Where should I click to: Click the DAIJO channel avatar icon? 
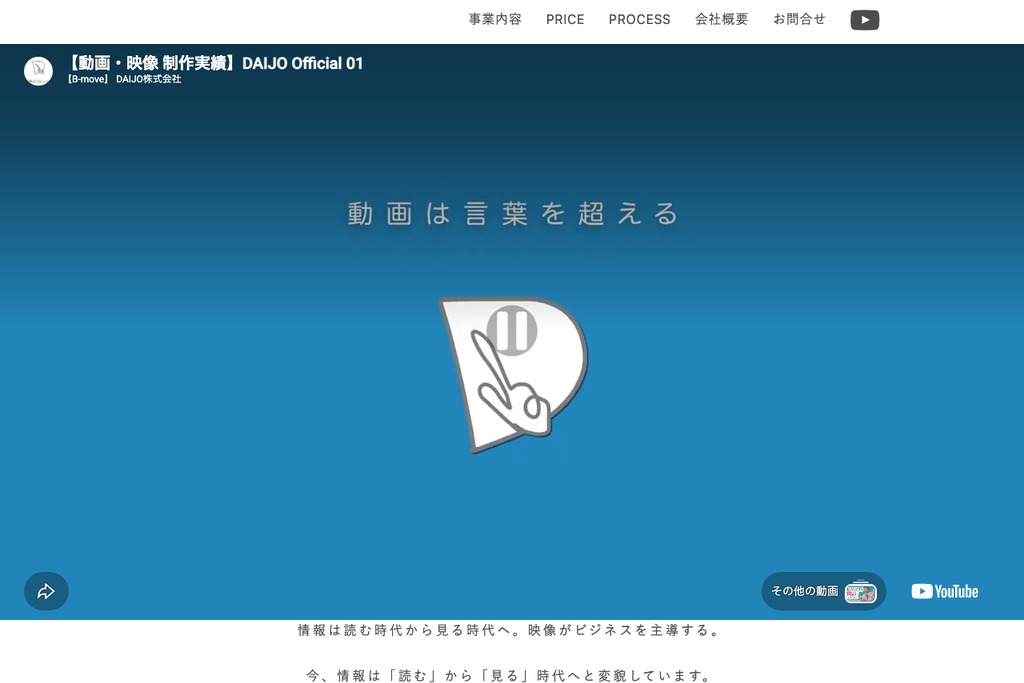point(39,71)
